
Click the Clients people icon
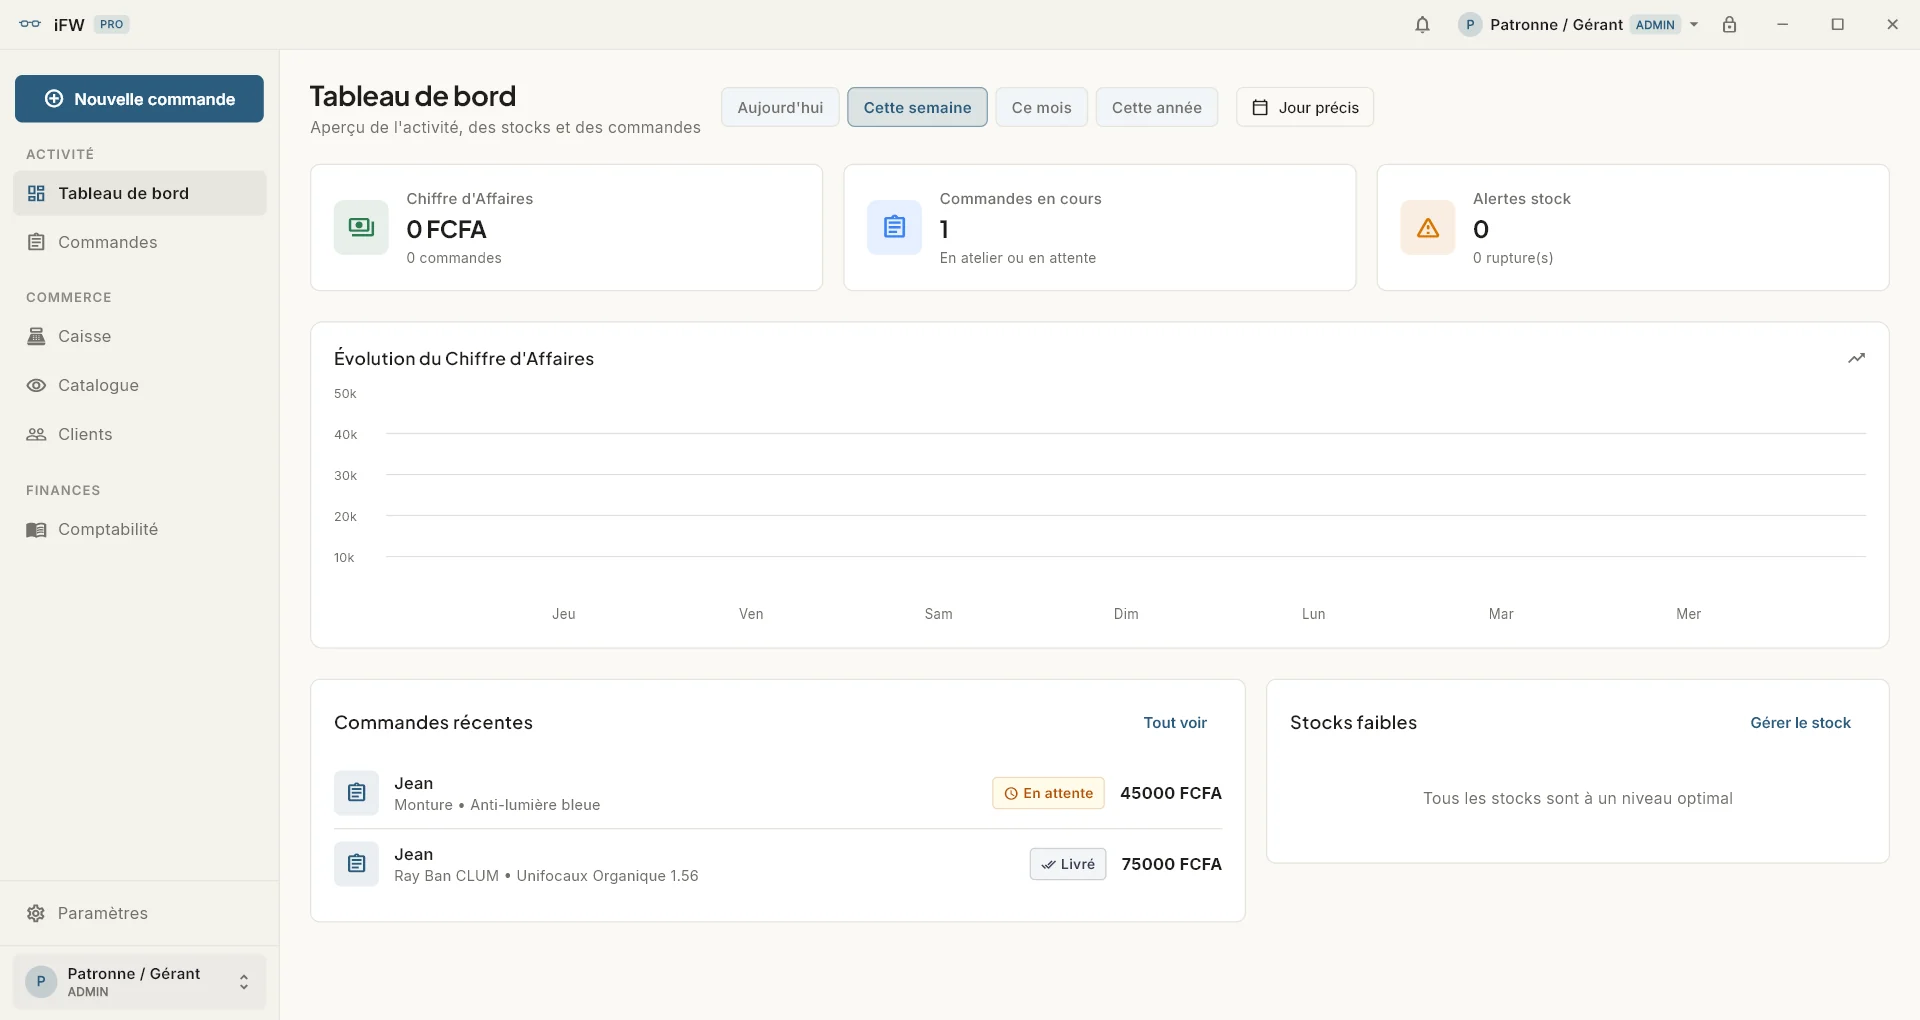(36, 434)
